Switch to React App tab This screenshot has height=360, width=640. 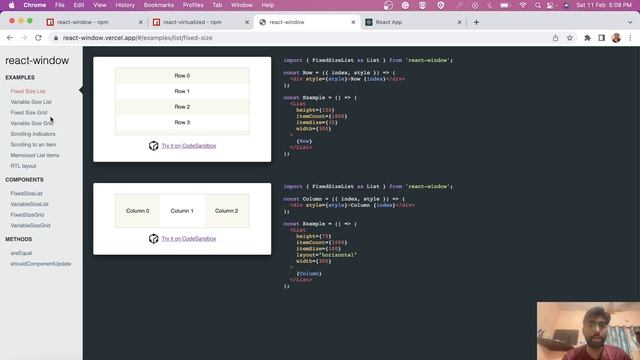(x=413, y=22)
